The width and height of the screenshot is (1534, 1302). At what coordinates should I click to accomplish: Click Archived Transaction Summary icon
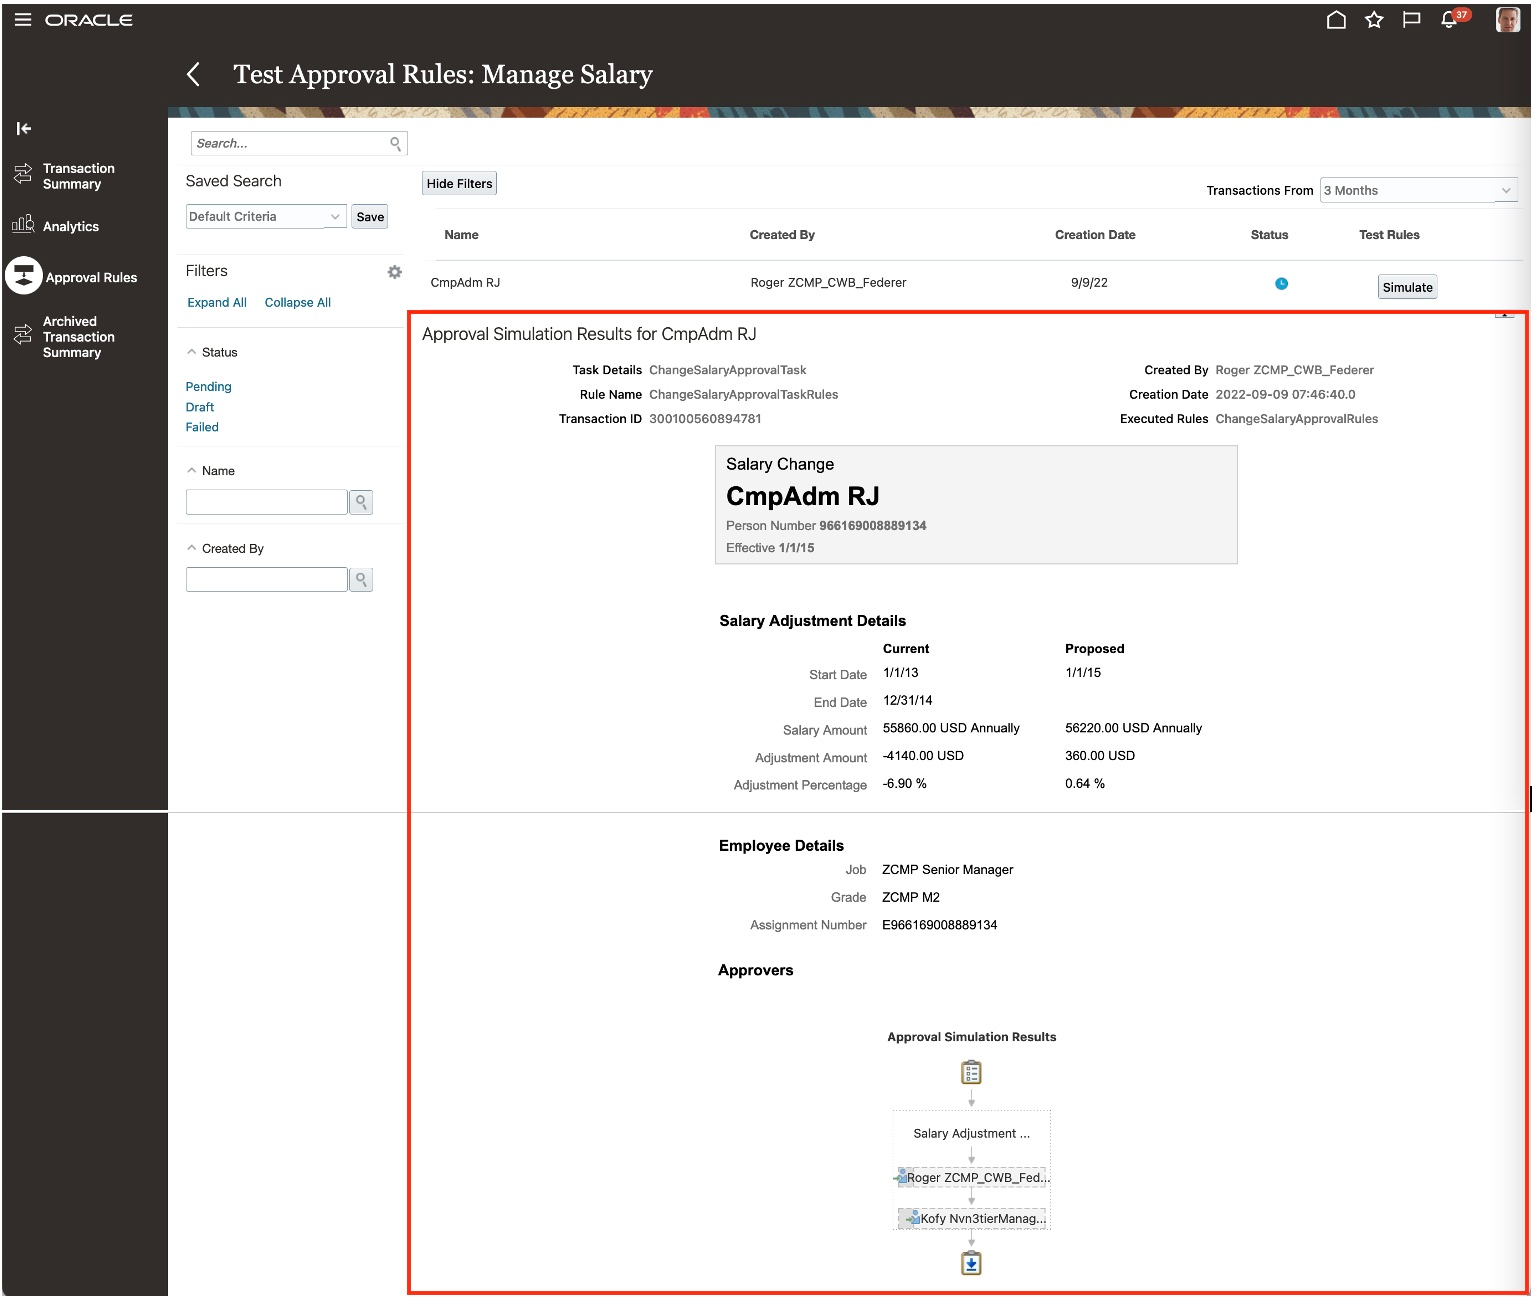(x=23, y=335)
